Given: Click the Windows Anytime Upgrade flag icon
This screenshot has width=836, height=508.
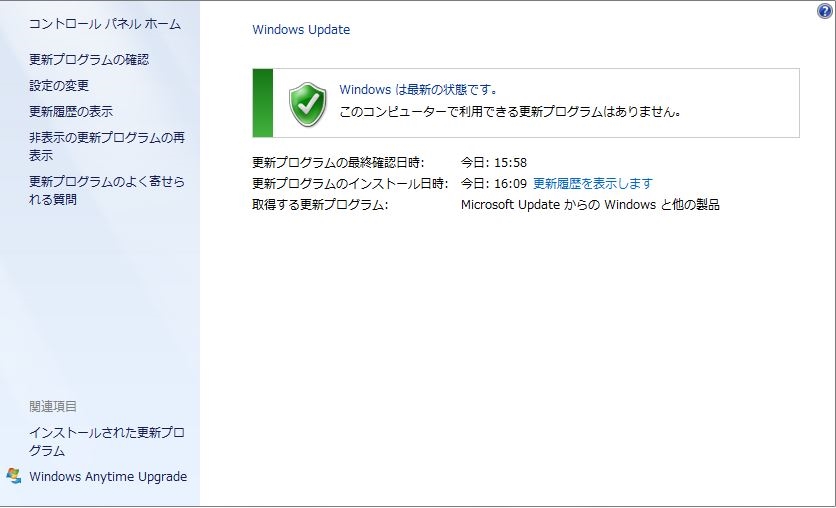Looking at the screenshot, I should coord(14,475).
